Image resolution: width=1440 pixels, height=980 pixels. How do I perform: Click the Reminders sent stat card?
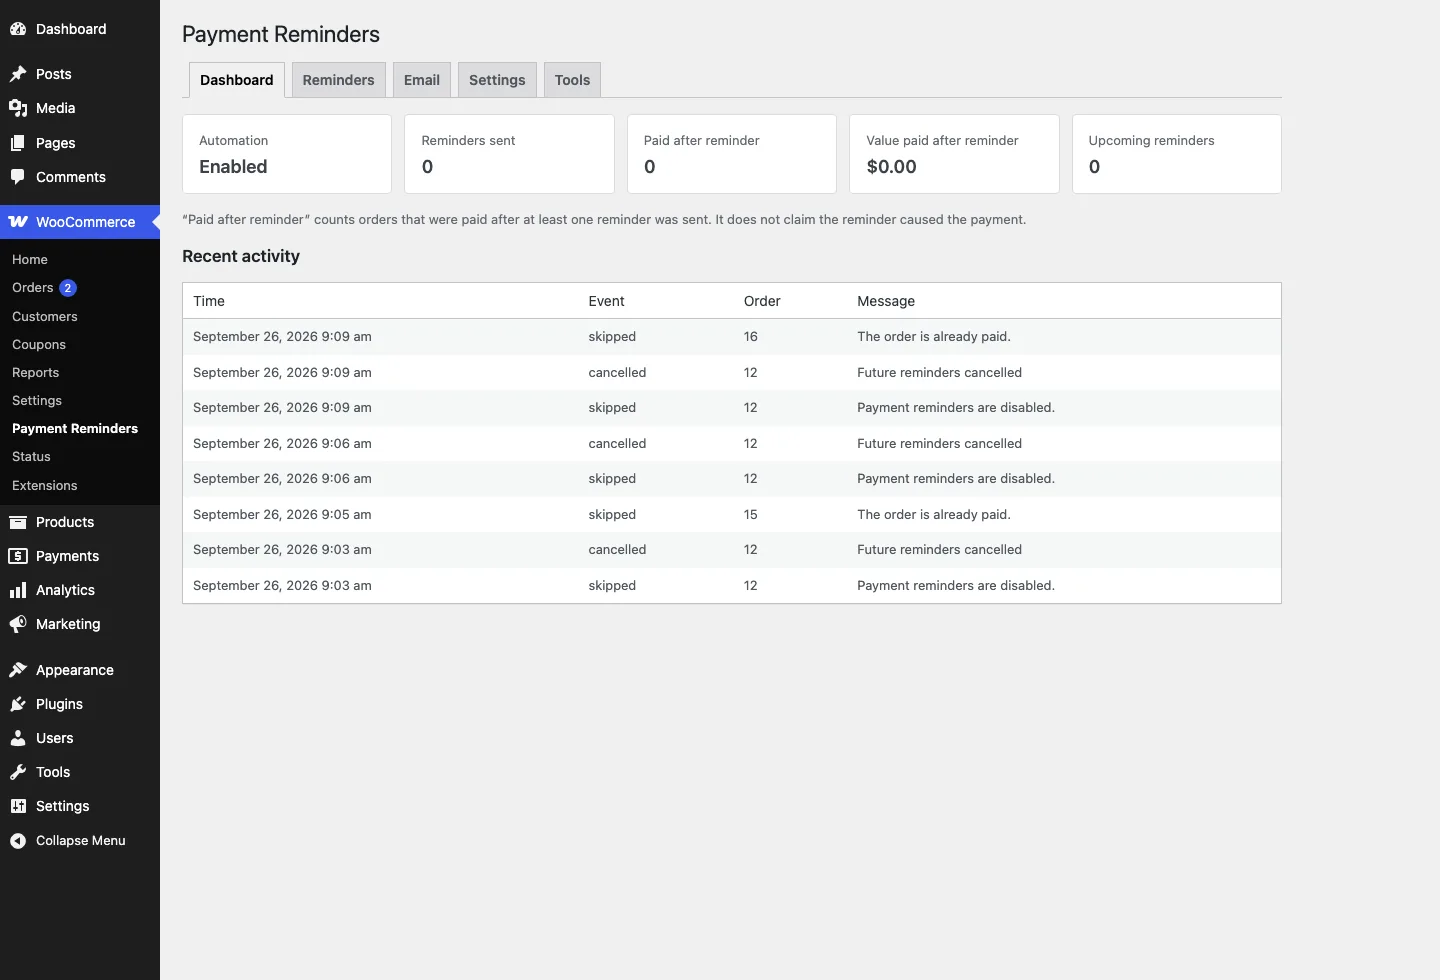509,154
